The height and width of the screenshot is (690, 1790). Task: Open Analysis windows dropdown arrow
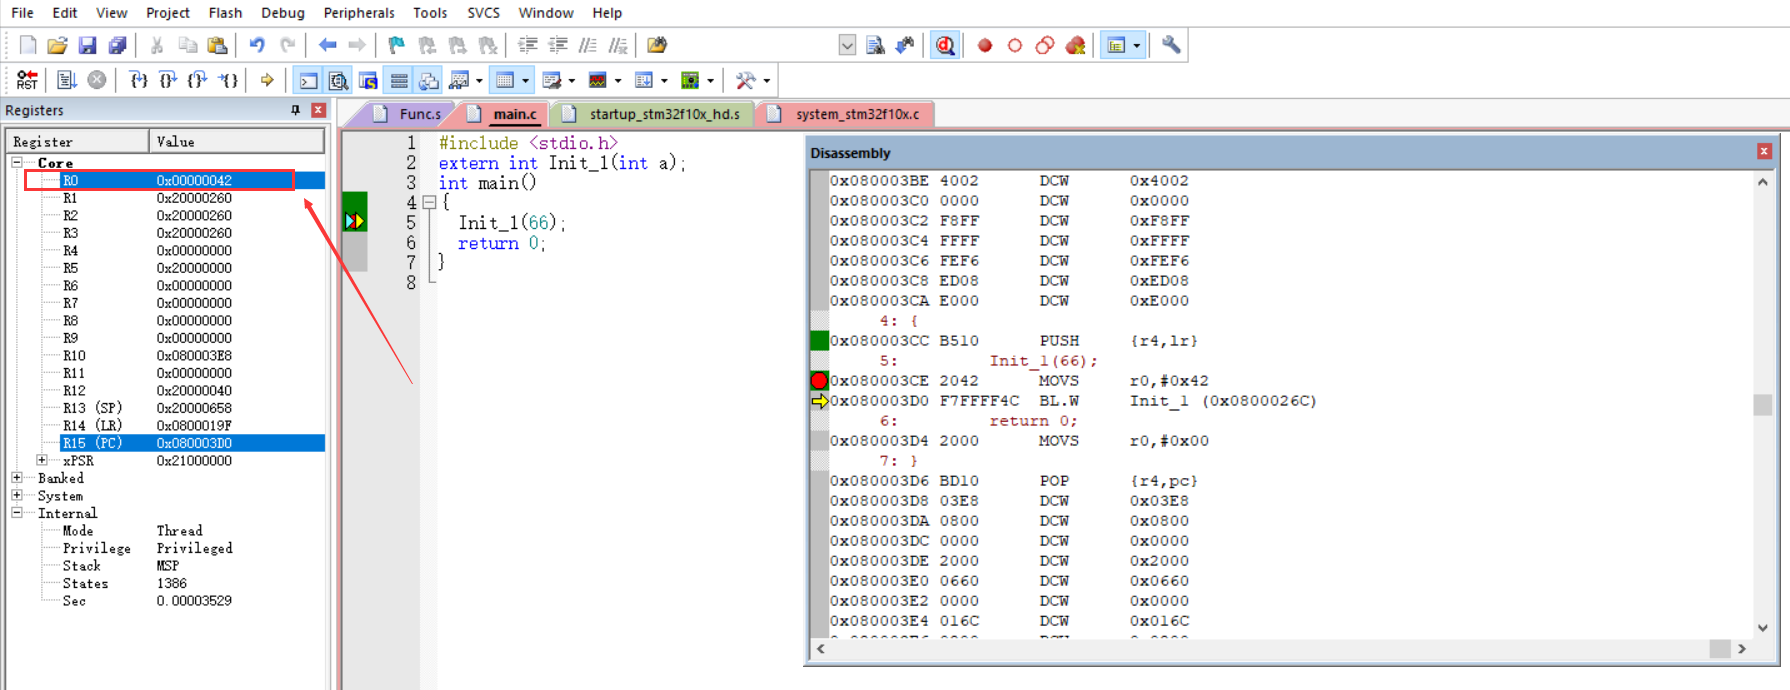click(618, 81)
